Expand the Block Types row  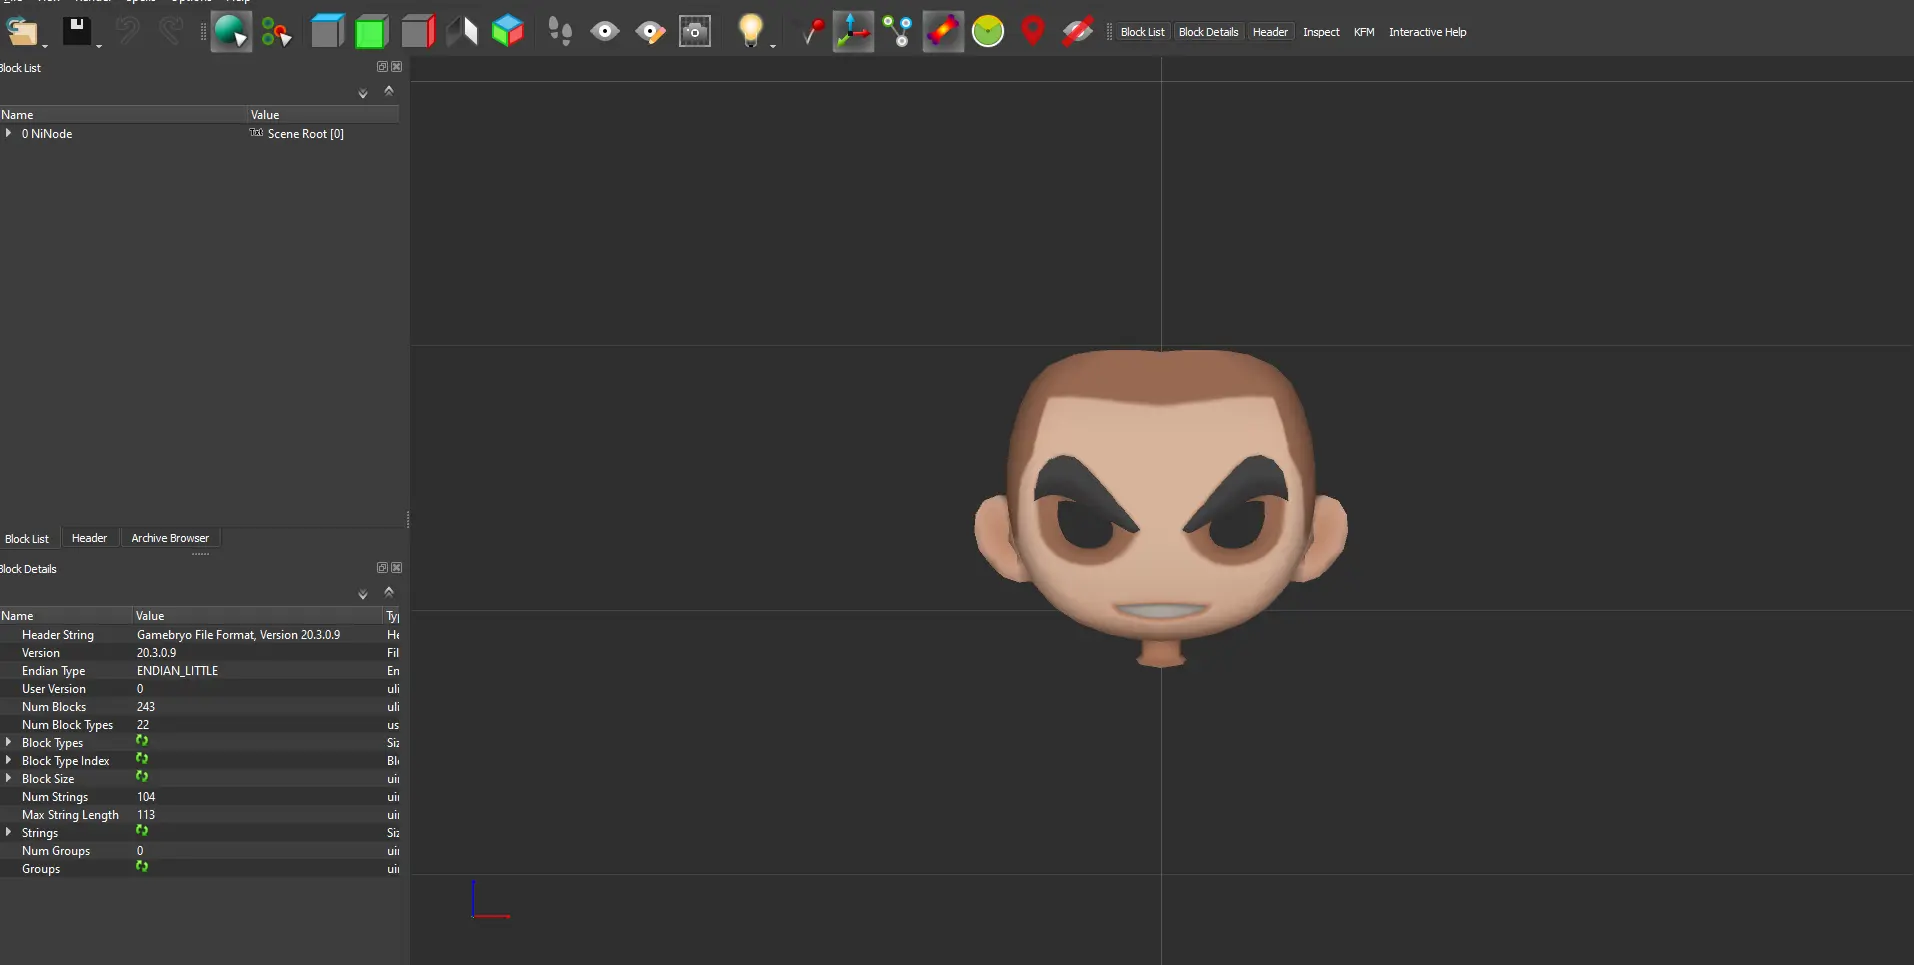(x=9, y=742)
